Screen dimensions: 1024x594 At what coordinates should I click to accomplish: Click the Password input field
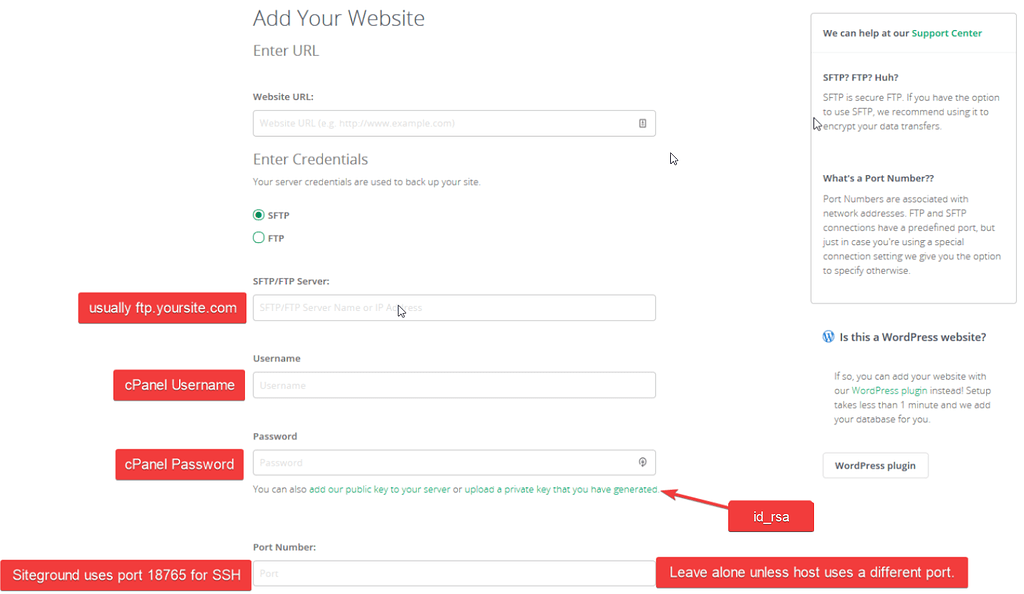[x=454, y=462]
